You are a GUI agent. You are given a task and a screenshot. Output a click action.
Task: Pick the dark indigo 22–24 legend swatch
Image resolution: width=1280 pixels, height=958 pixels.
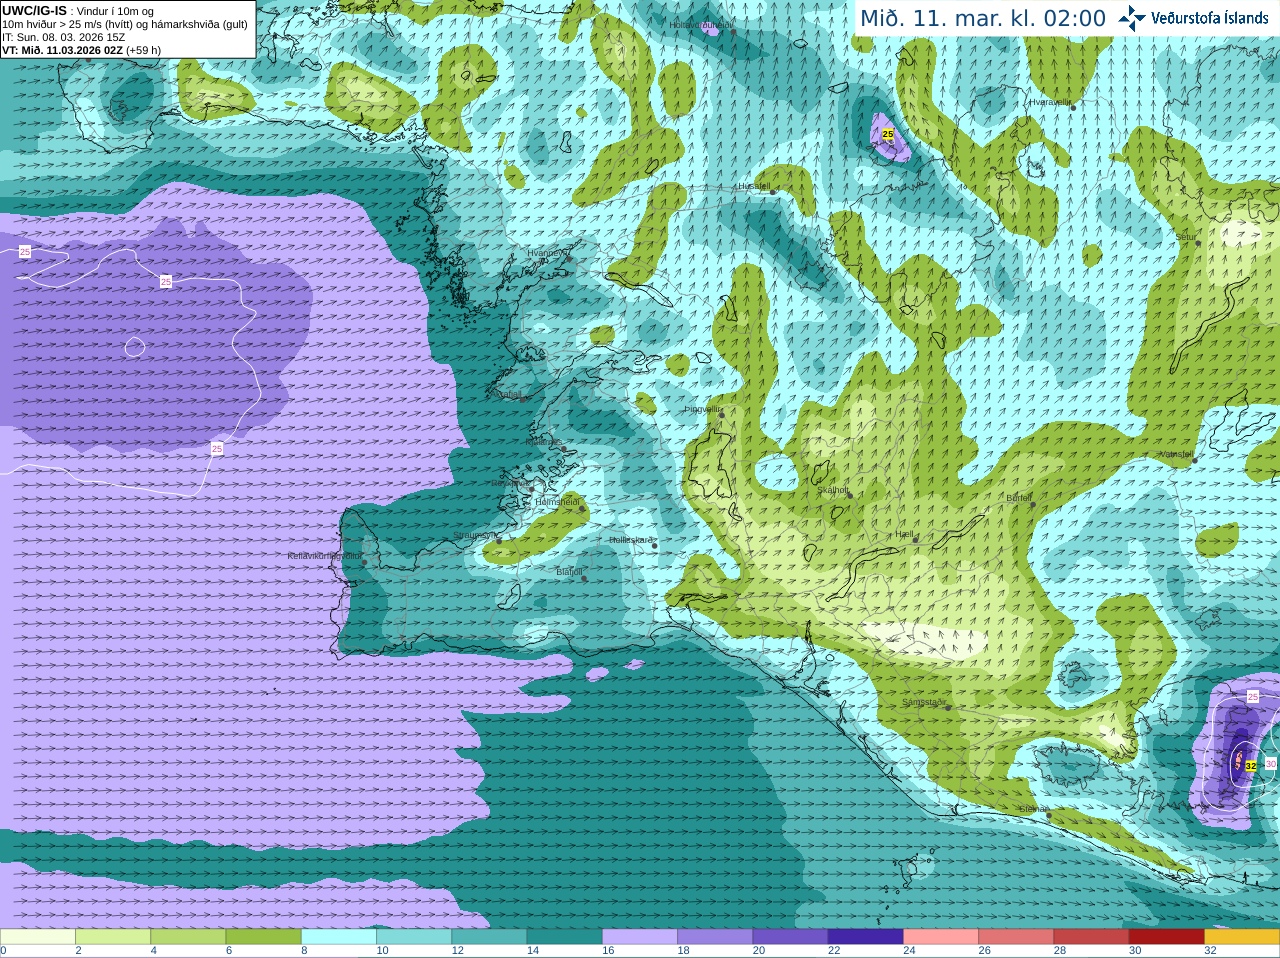pyautogui.click(x=865, y=937)
